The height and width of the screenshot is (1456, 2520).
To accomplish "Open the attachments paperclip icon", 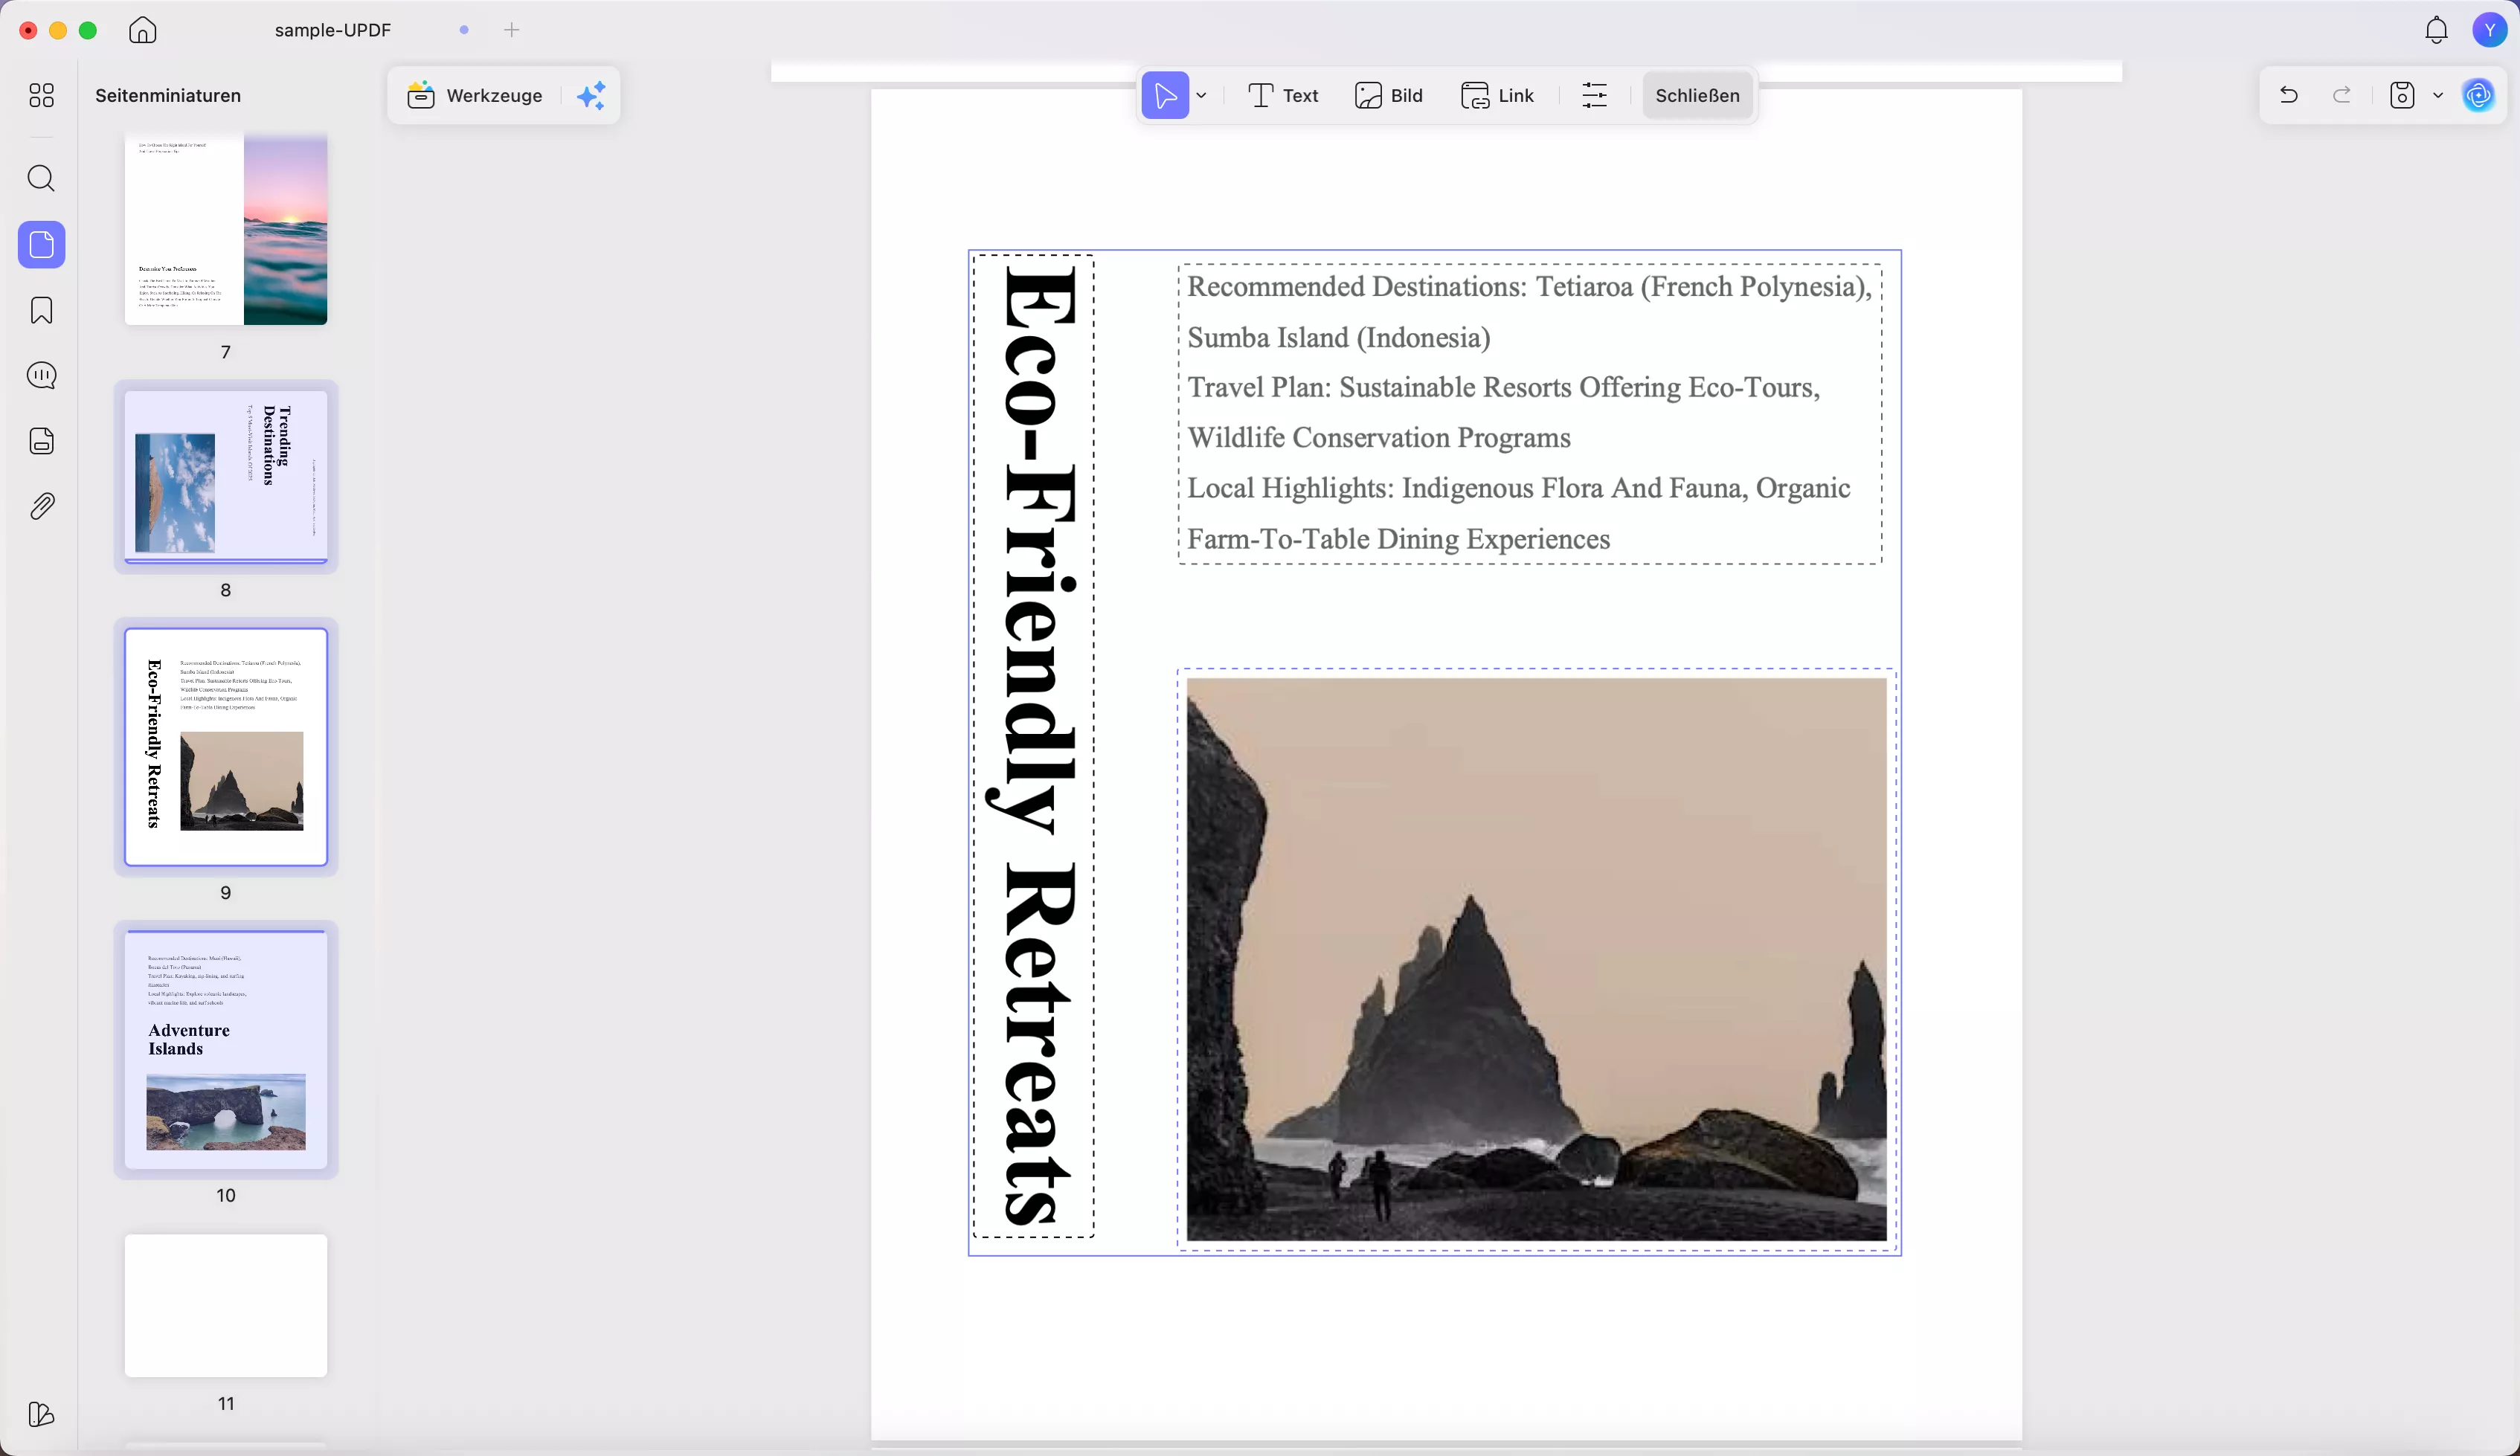I will click(41, 507).
